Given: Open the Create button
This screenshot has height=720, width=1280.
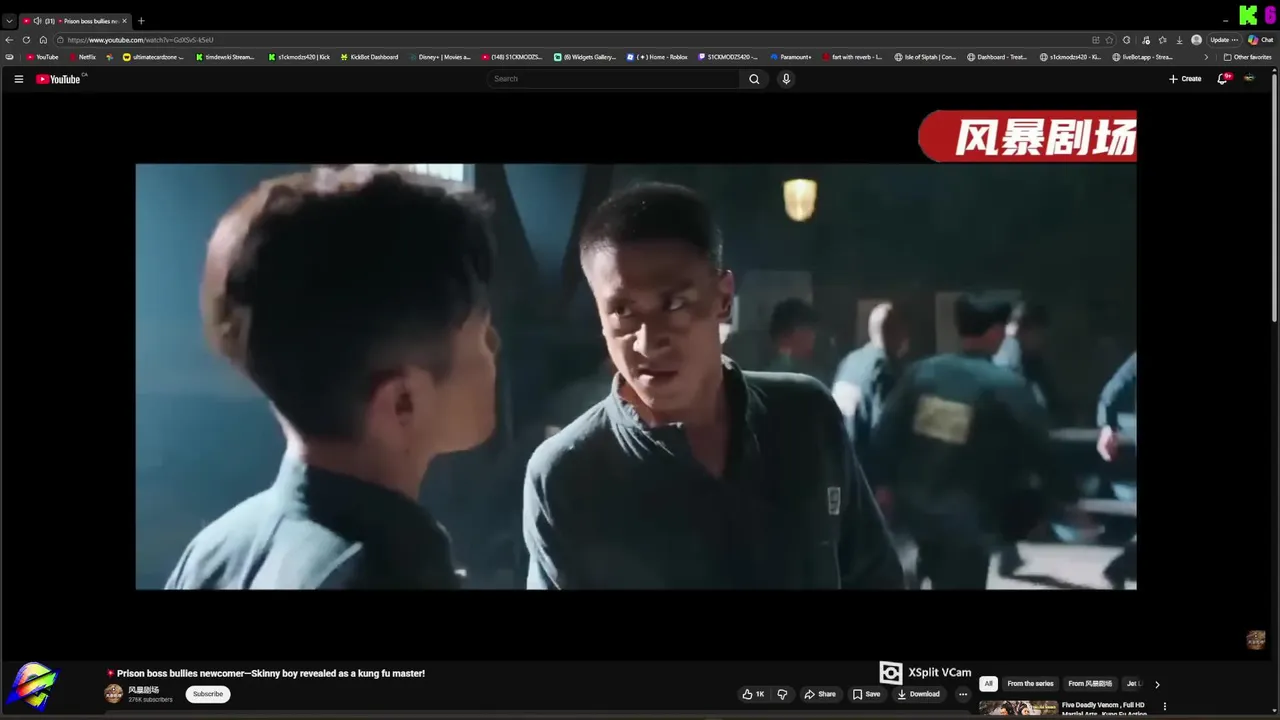Looking at the screenshot, I should point(1185,79).
